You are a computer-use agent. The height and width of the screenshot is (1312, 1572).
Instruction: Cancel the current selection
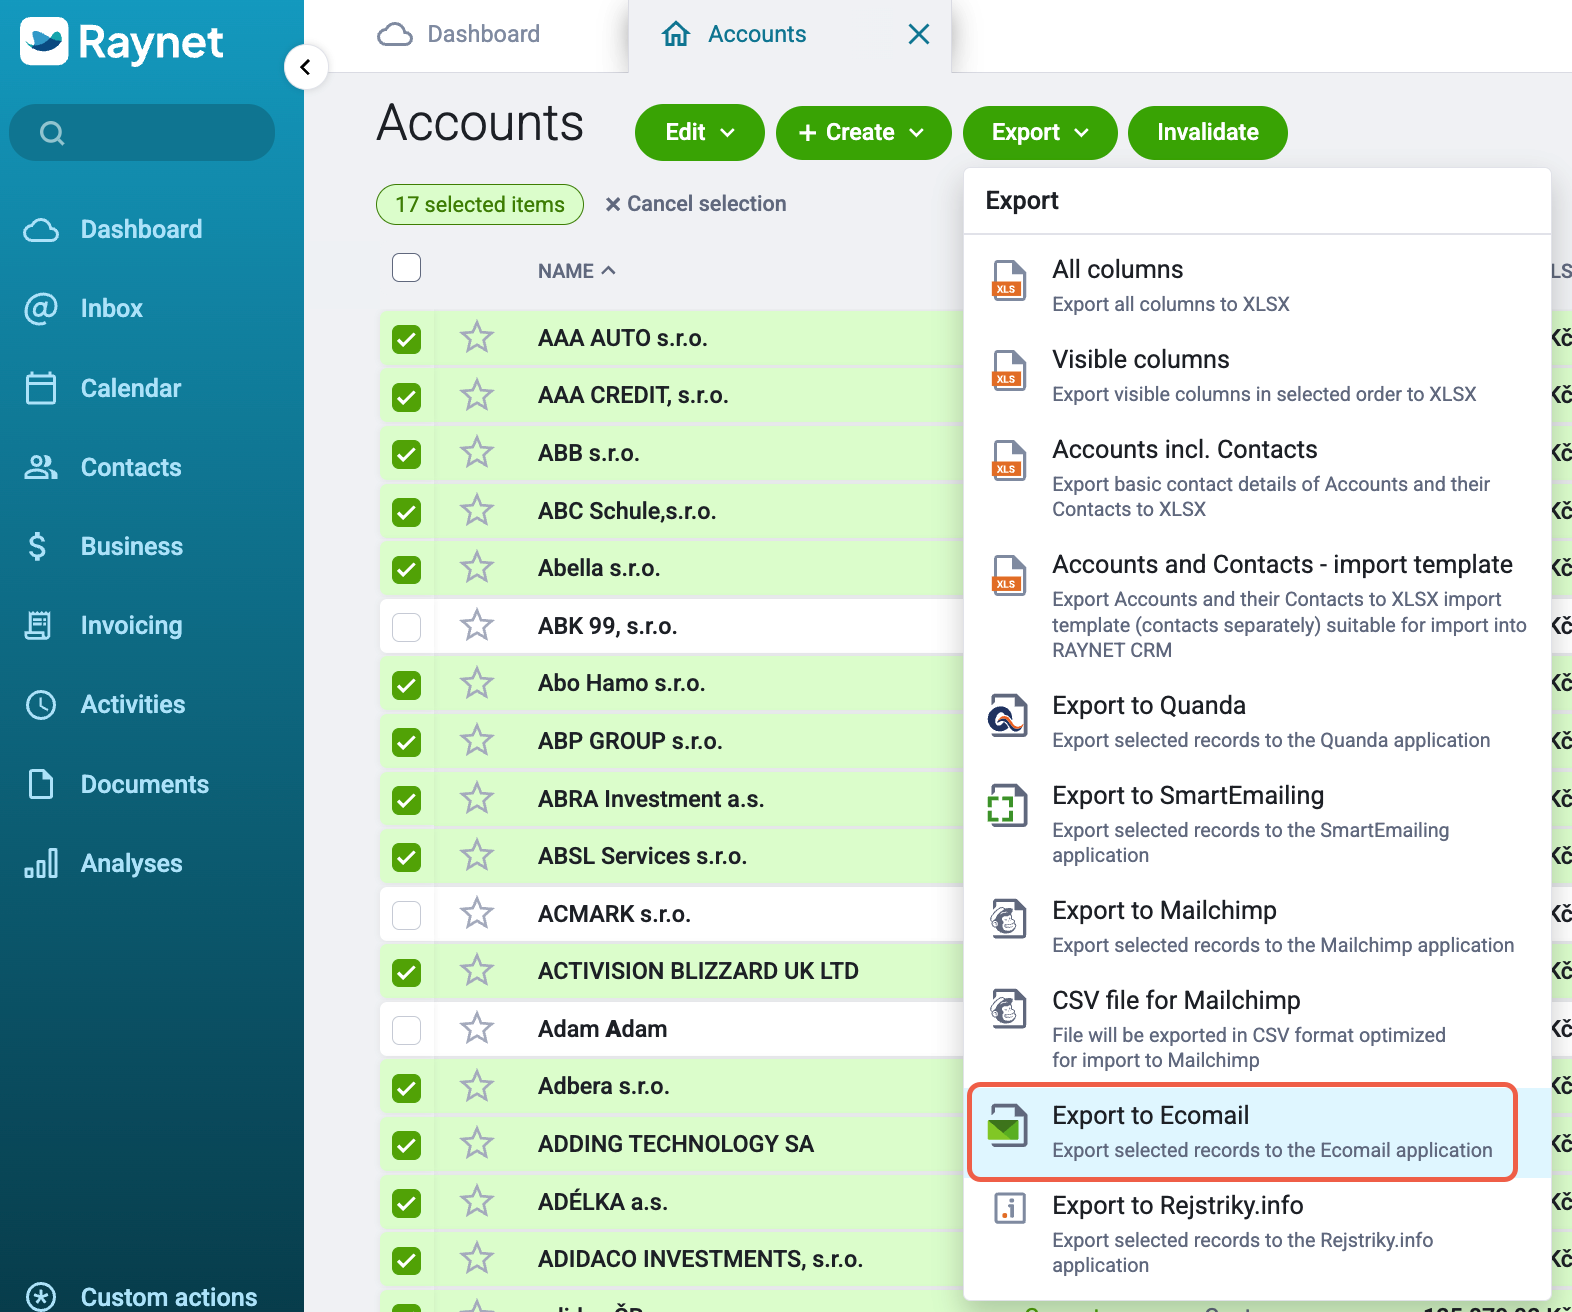[x=696, y=204]
